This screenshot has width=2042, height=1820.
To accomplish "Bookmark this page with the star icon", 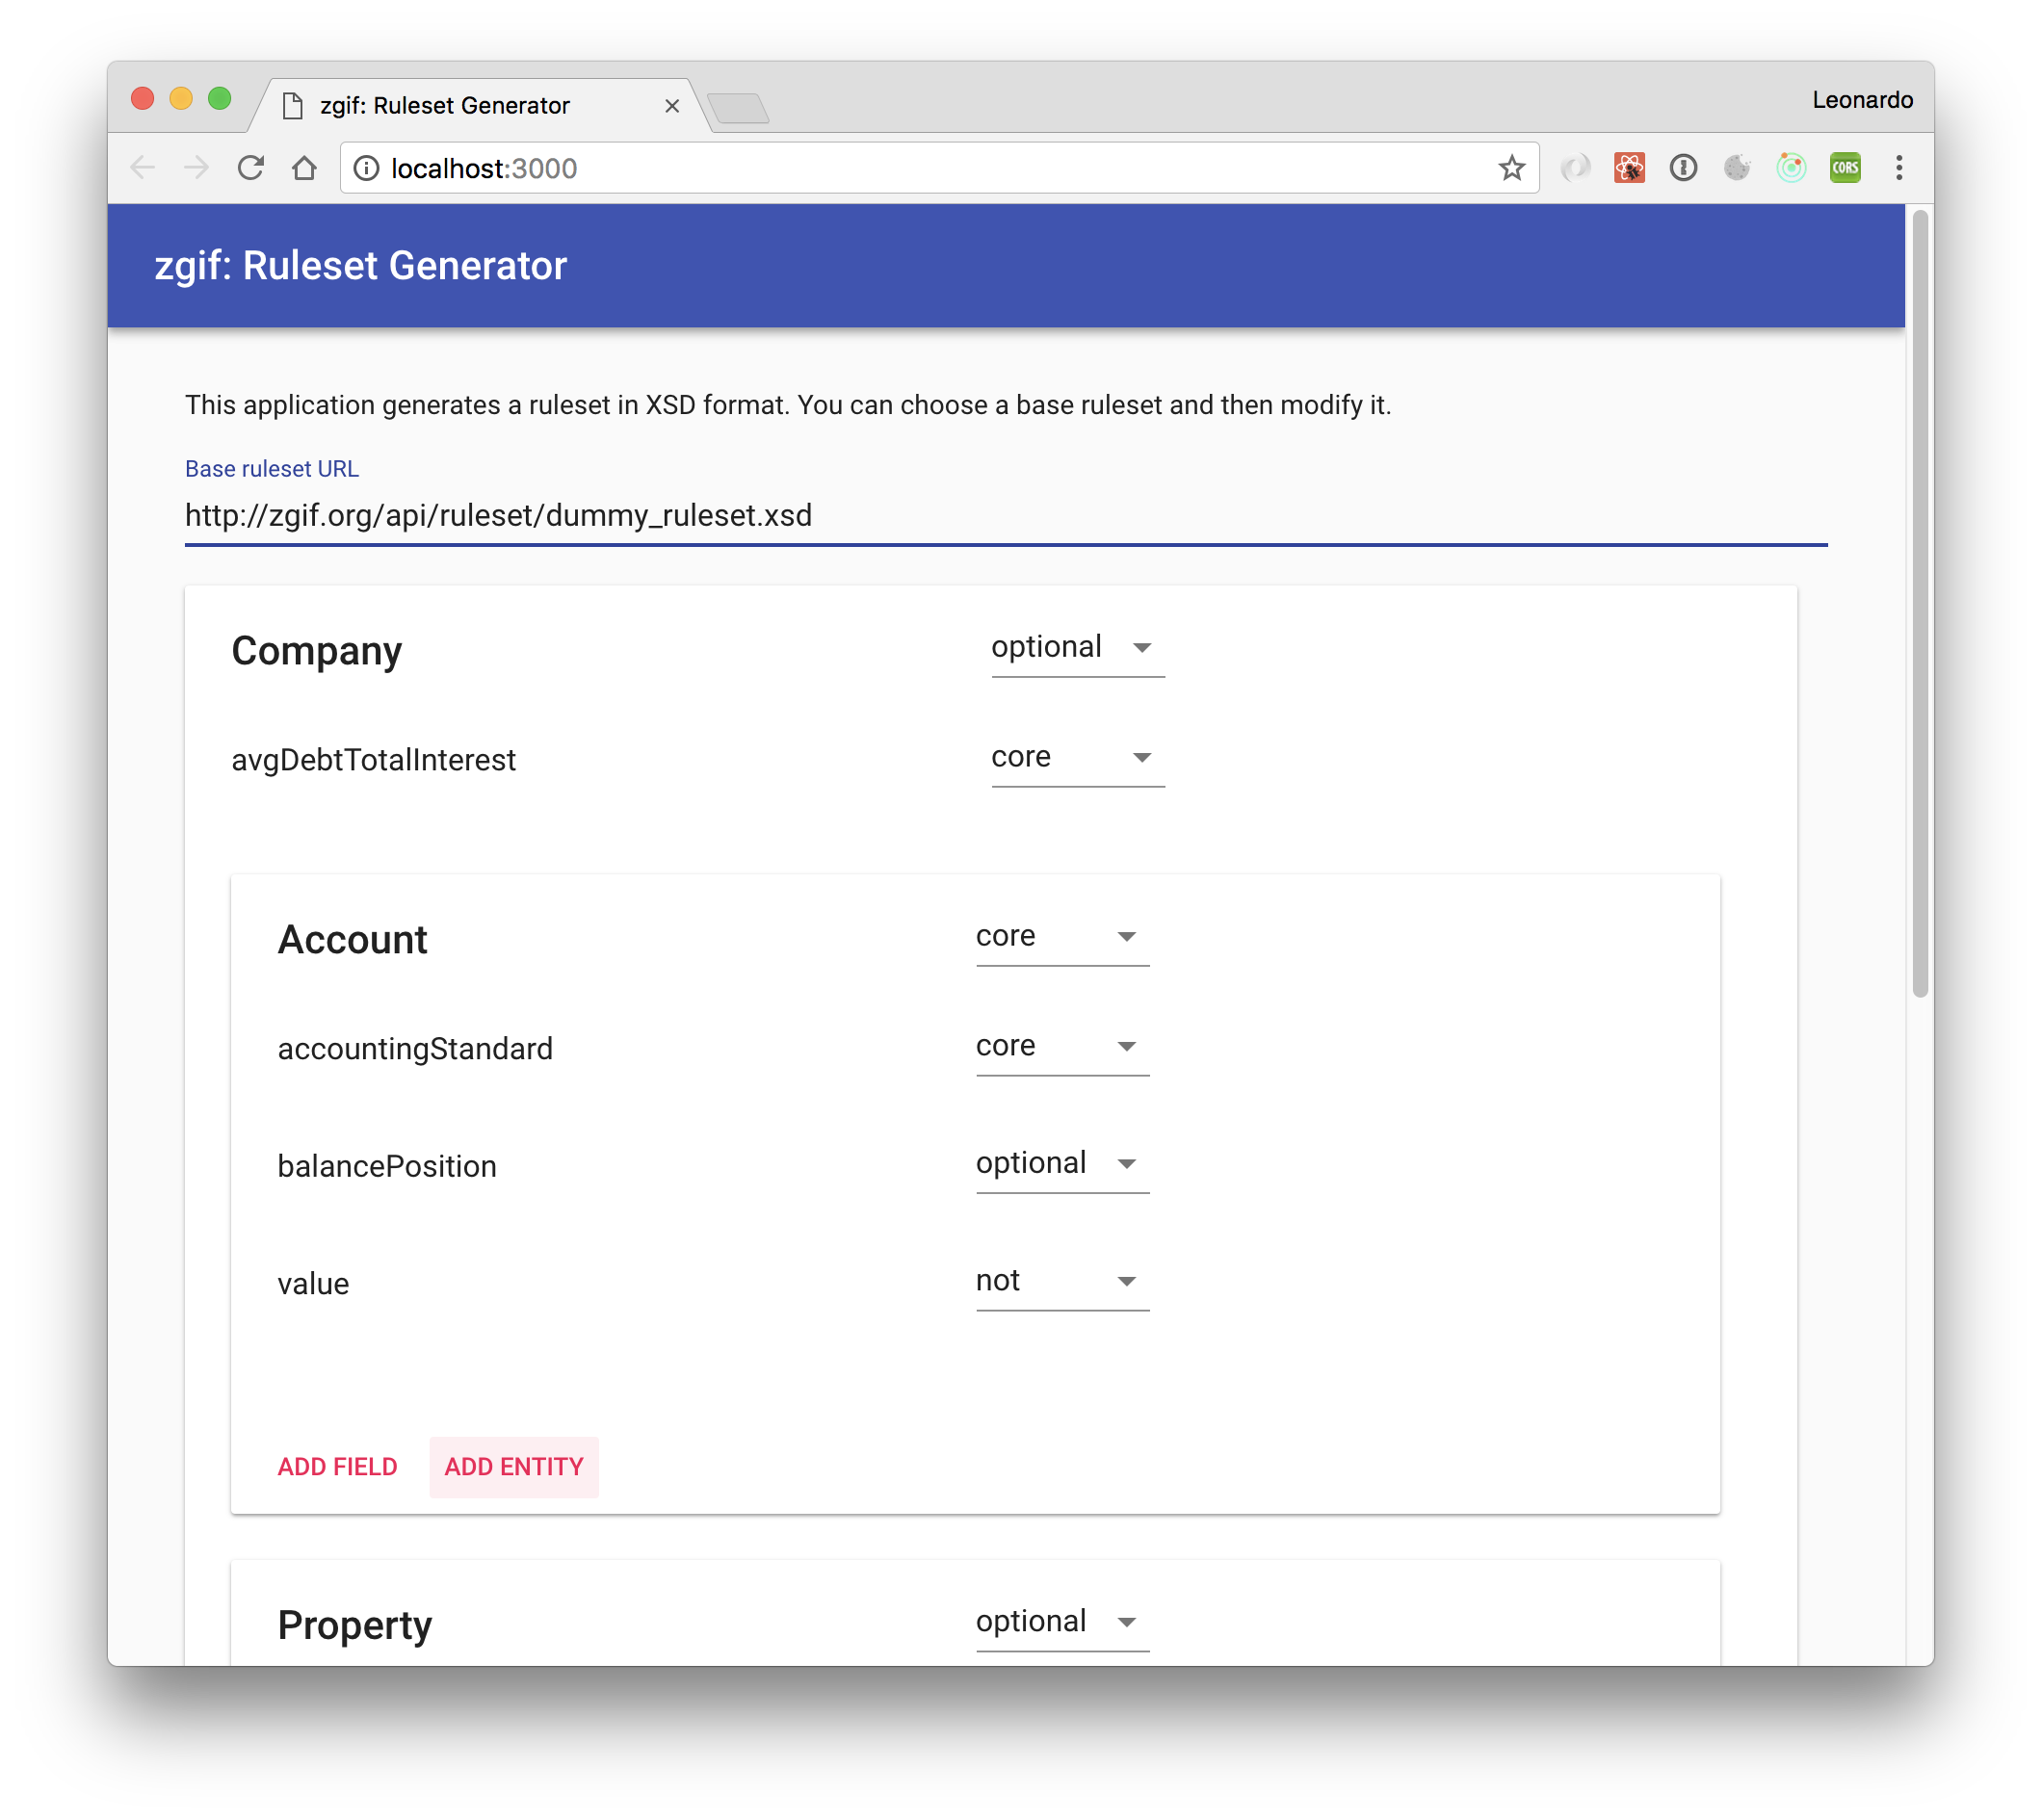I will pos(1511,168).
